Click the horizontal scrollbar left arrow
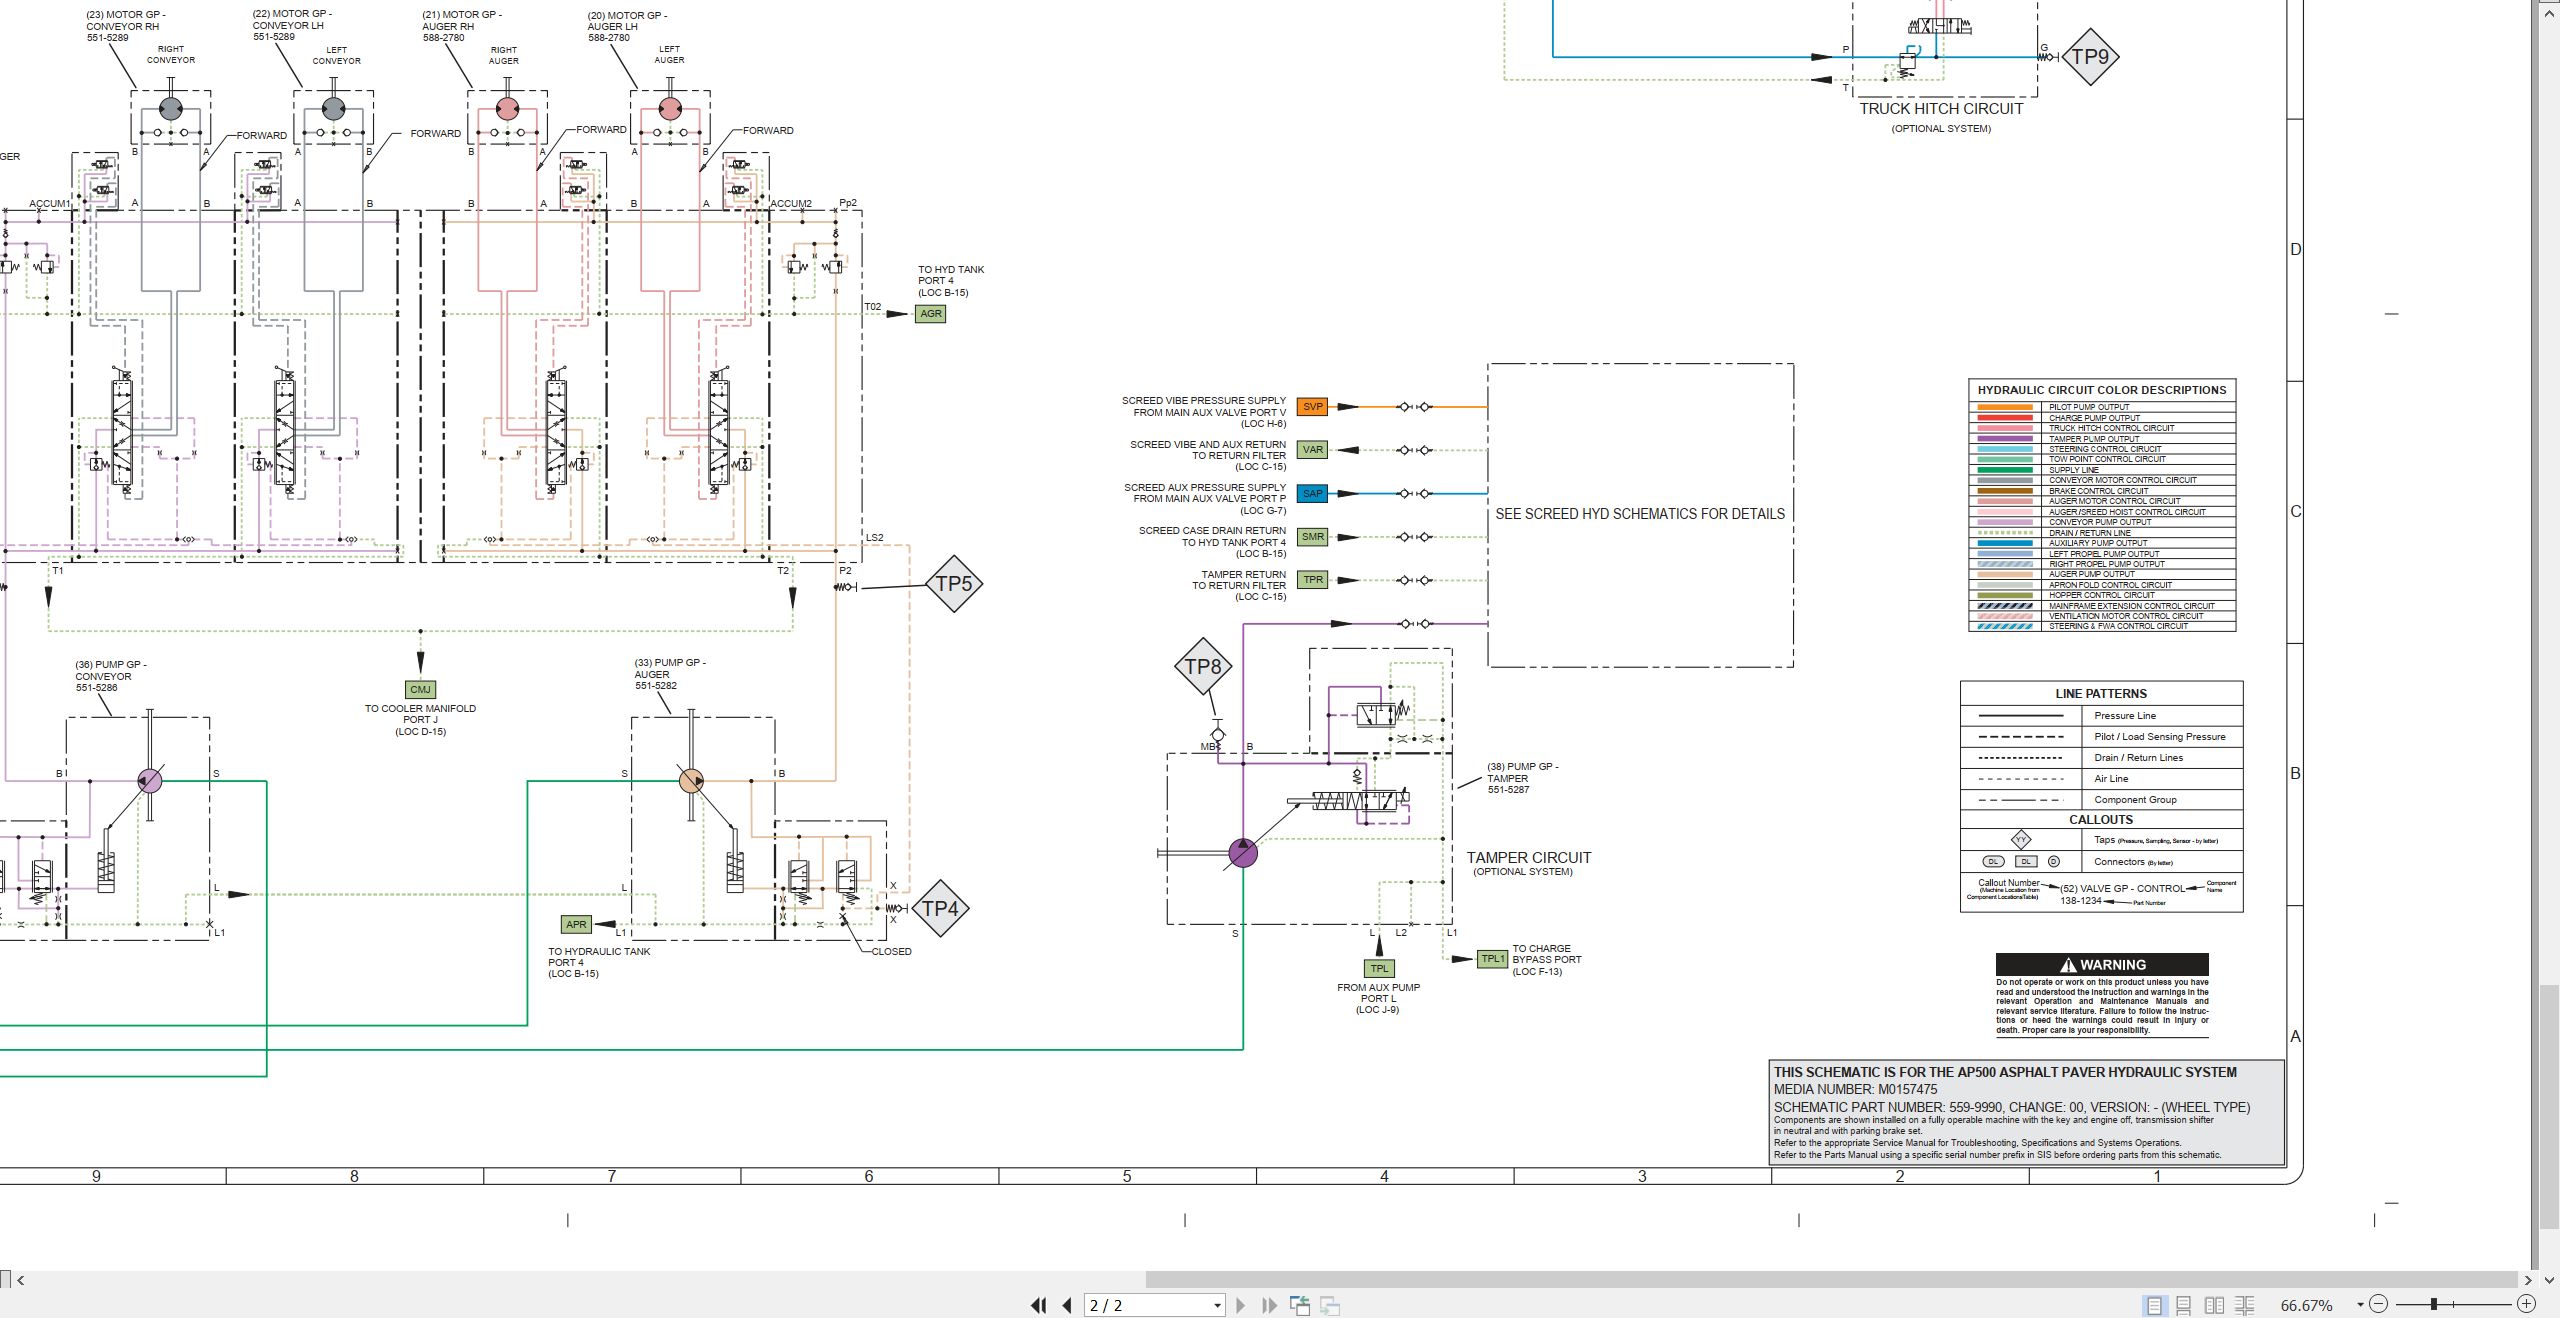 coord(21,1280)
